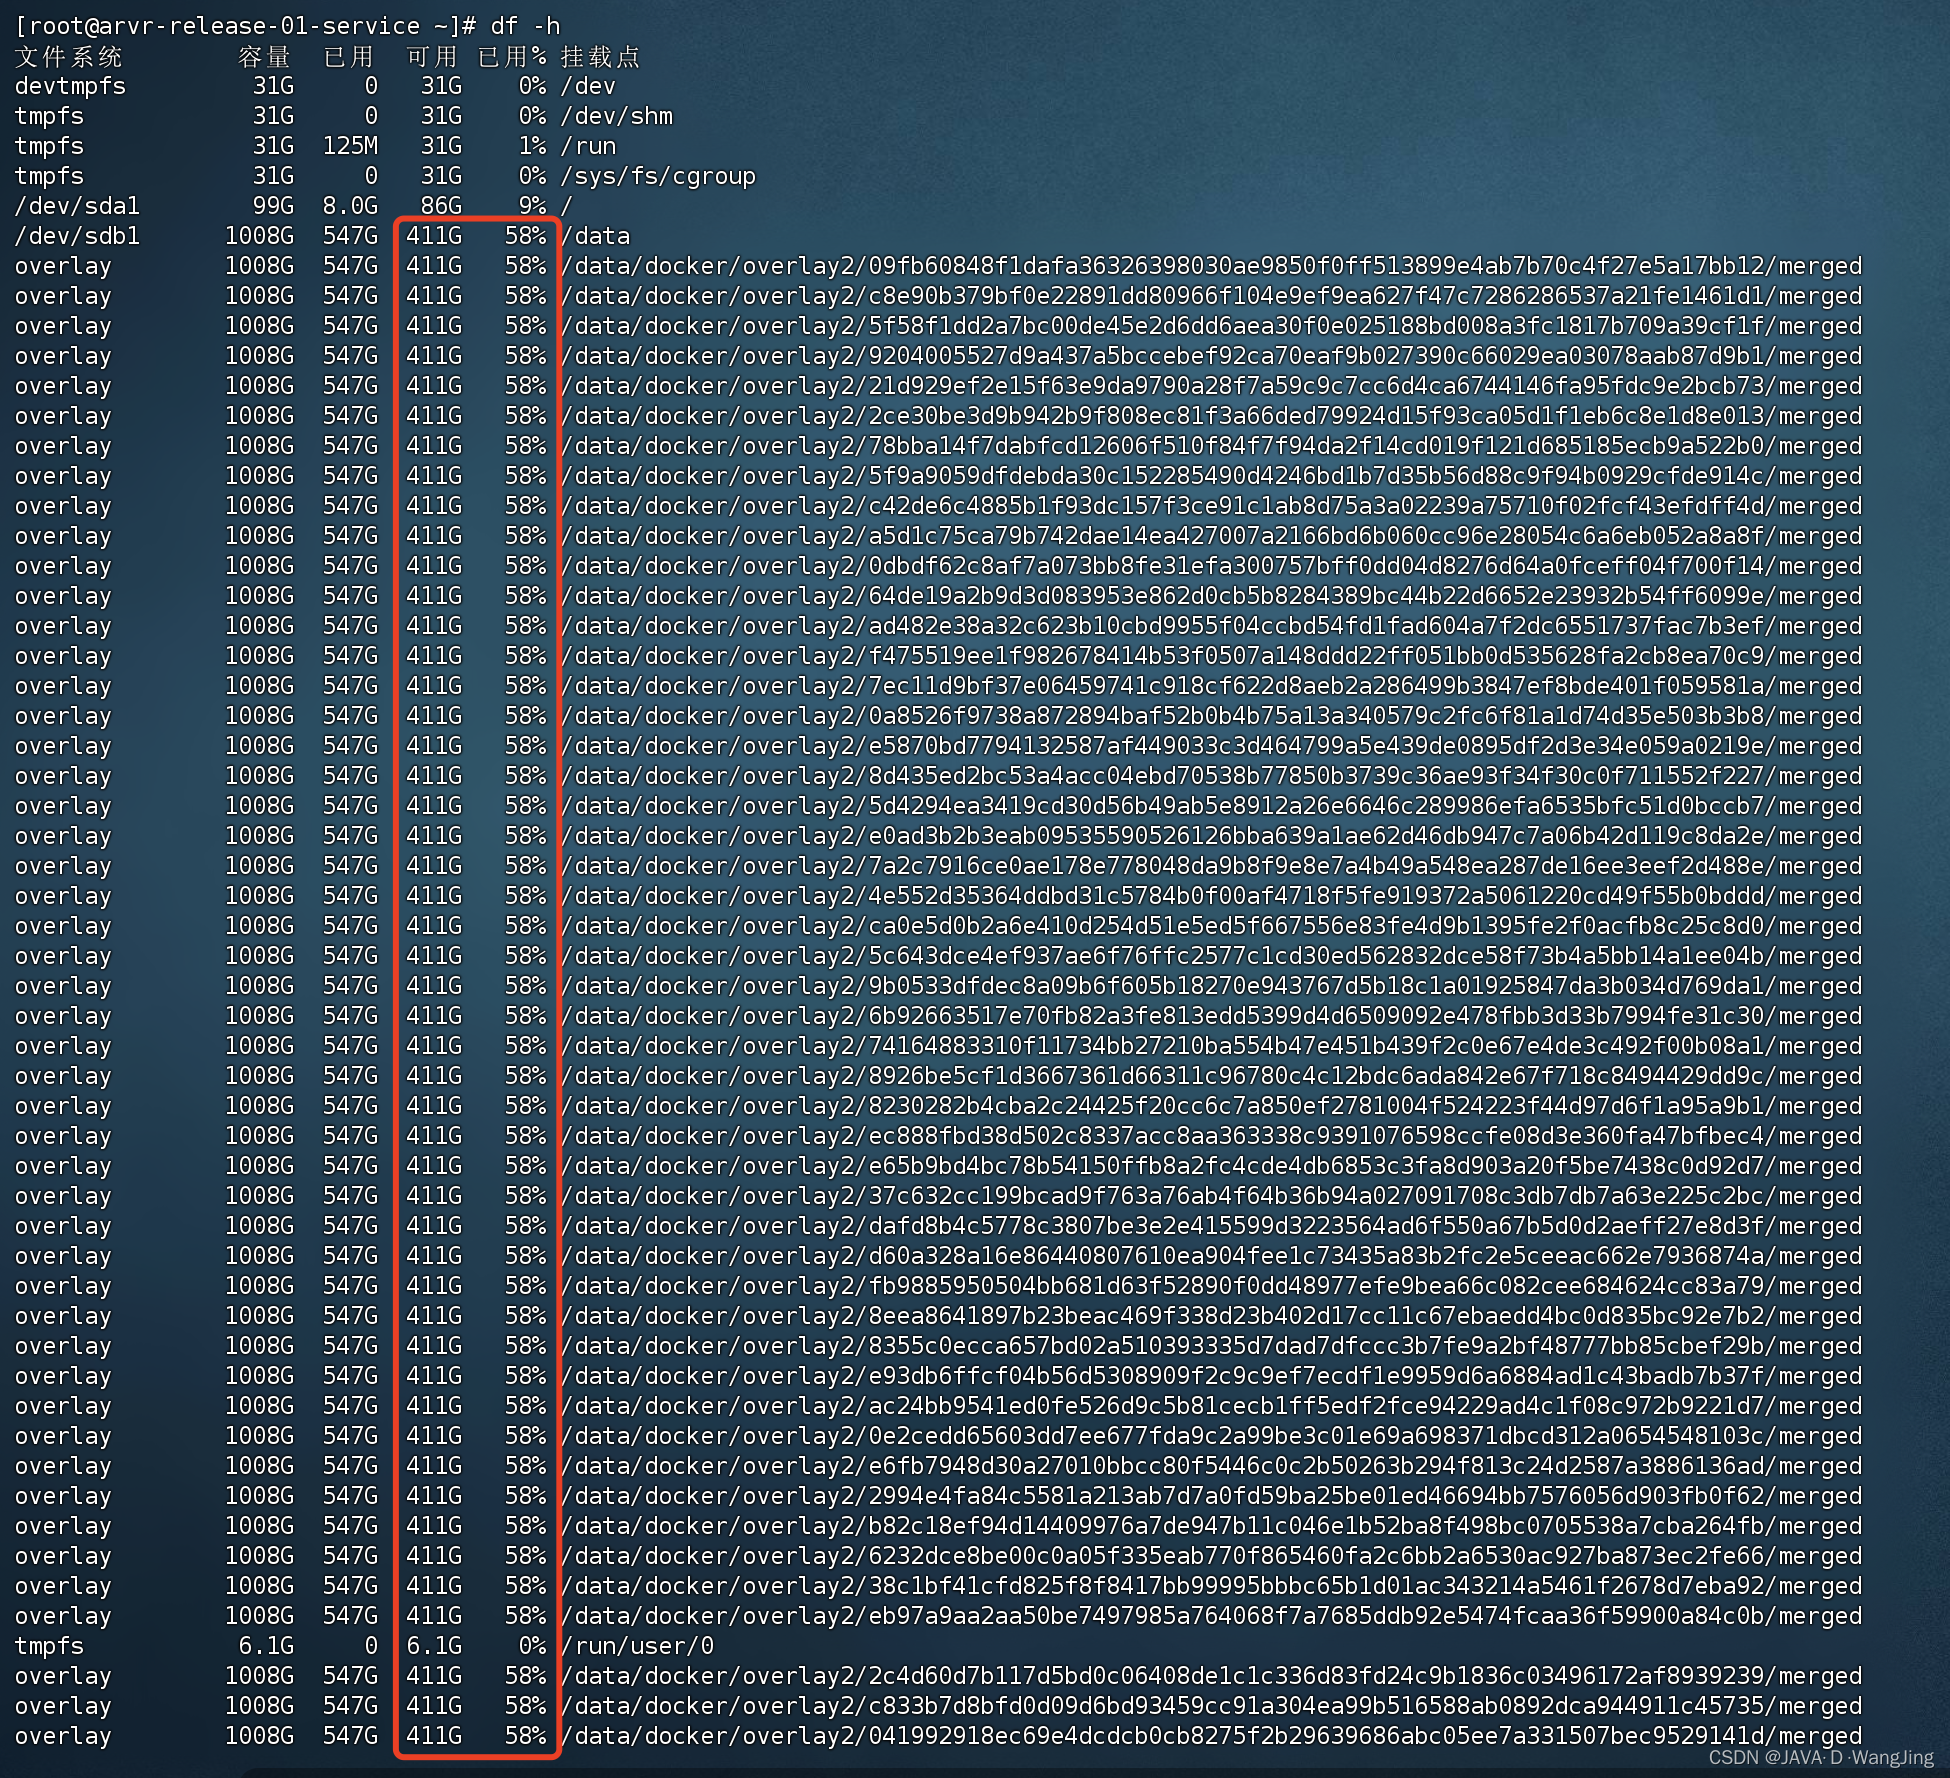Click overlay path starting 0e2cedd65603
Image resolution: width=1950 pixels, height=1778 pixels.
tap(1212, 1436)
